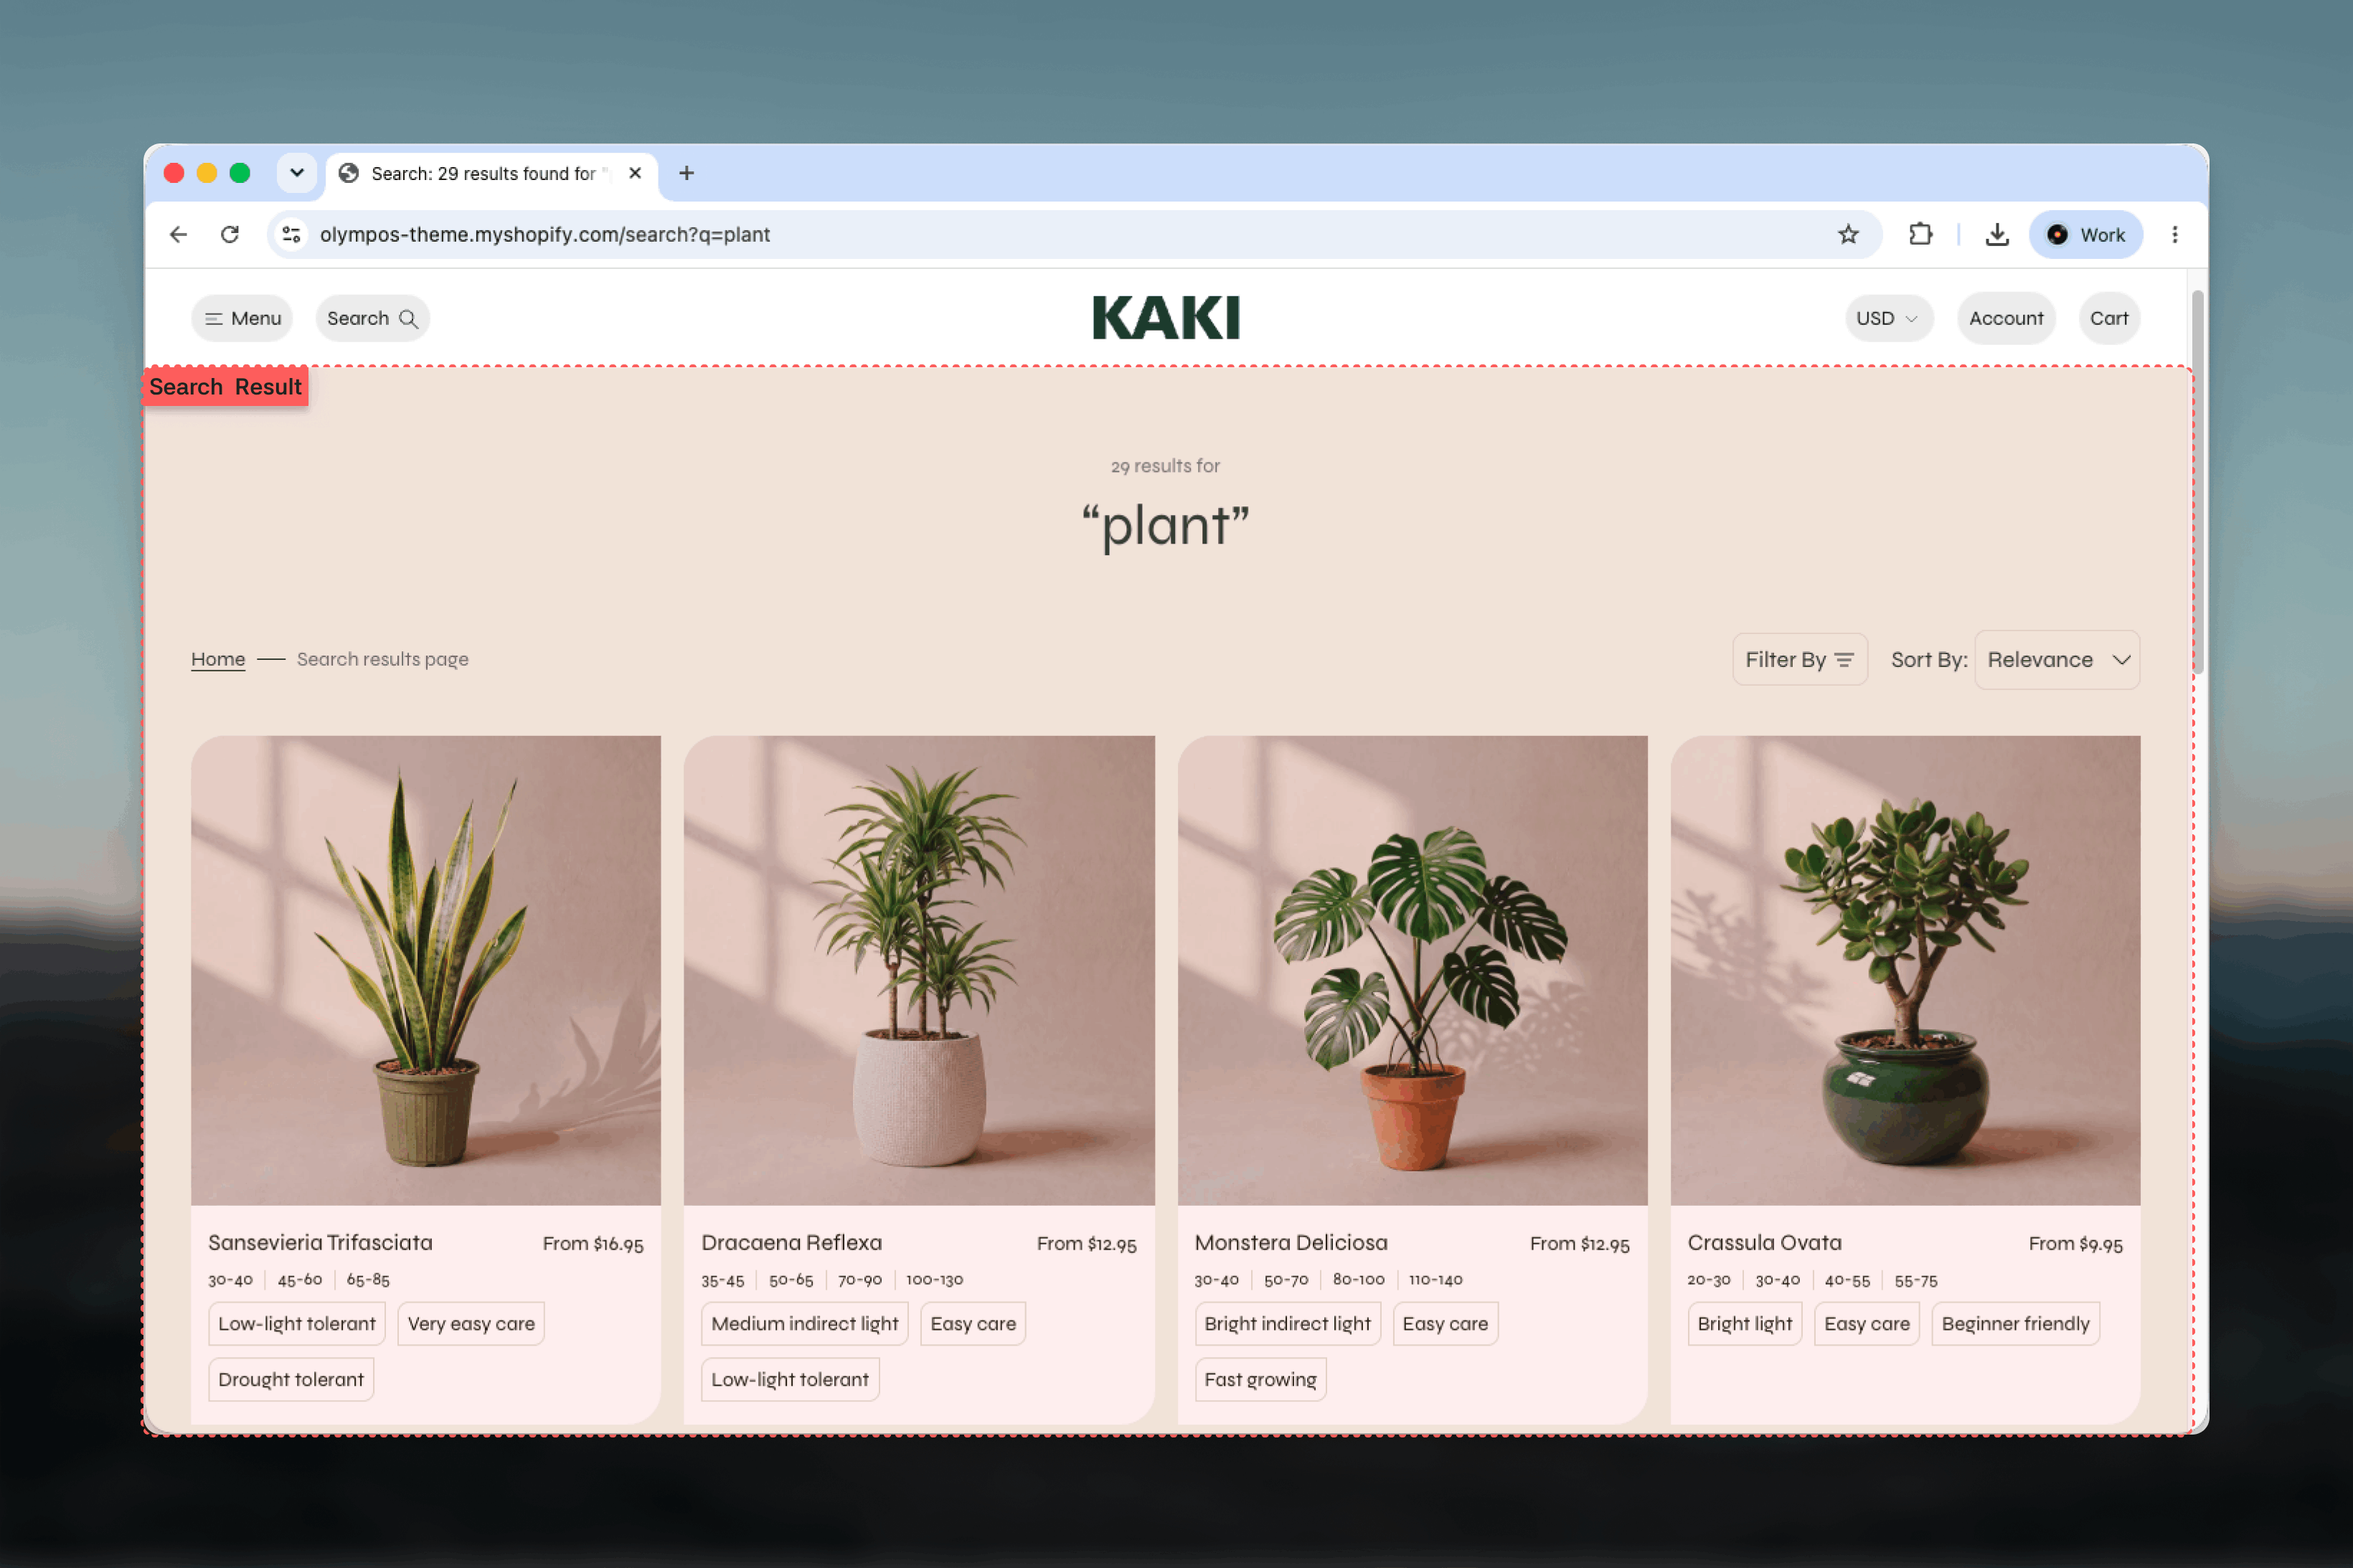Open Dracaena Reflexa product image
The image size is (2353, 1568).
(x=919, y=970)
